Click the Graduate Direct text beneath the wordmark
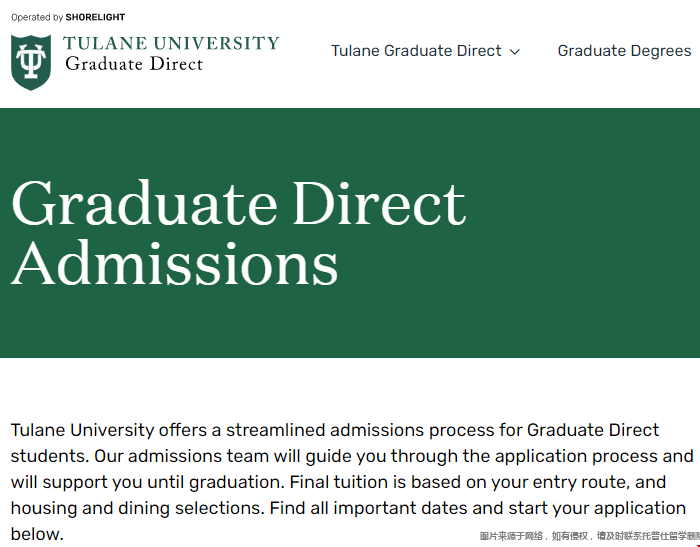 [x=134, y=64]
